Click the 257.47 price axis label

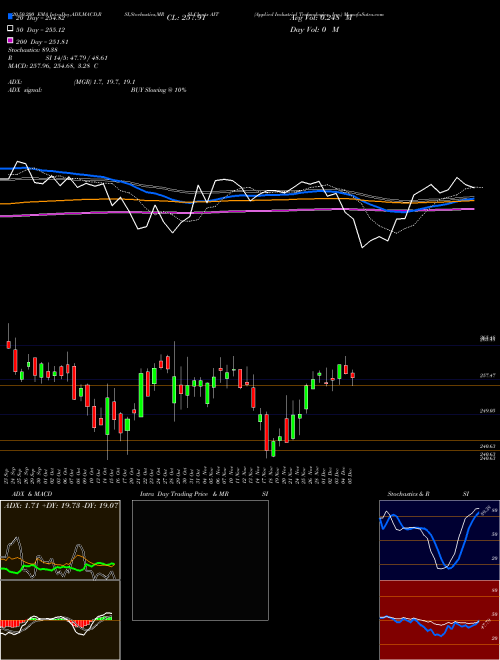(487, 375)
